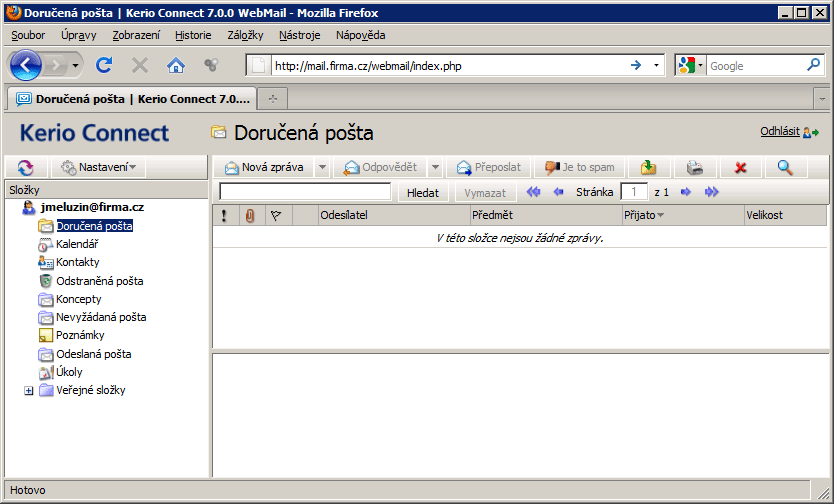Viewport: 834px width, 504px height.
Task: Click the browser reload icon
Action: [x=104, y=65]
